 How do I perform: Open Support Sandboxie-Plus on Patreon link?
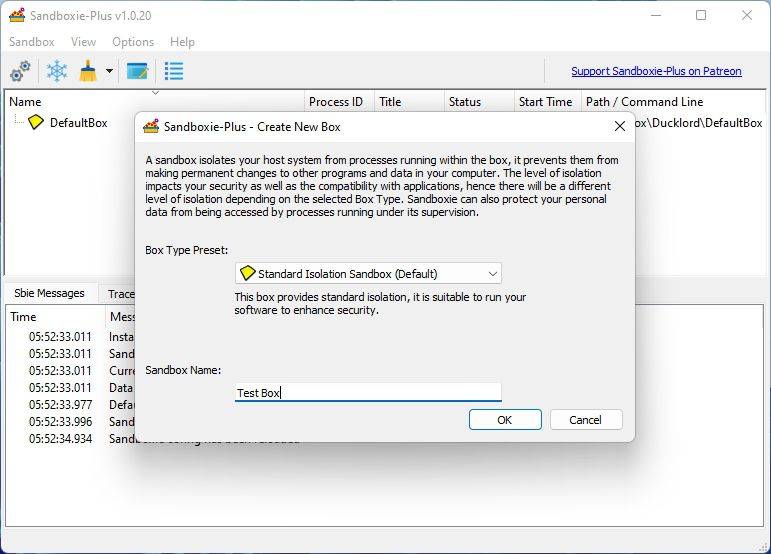[656, 71]
